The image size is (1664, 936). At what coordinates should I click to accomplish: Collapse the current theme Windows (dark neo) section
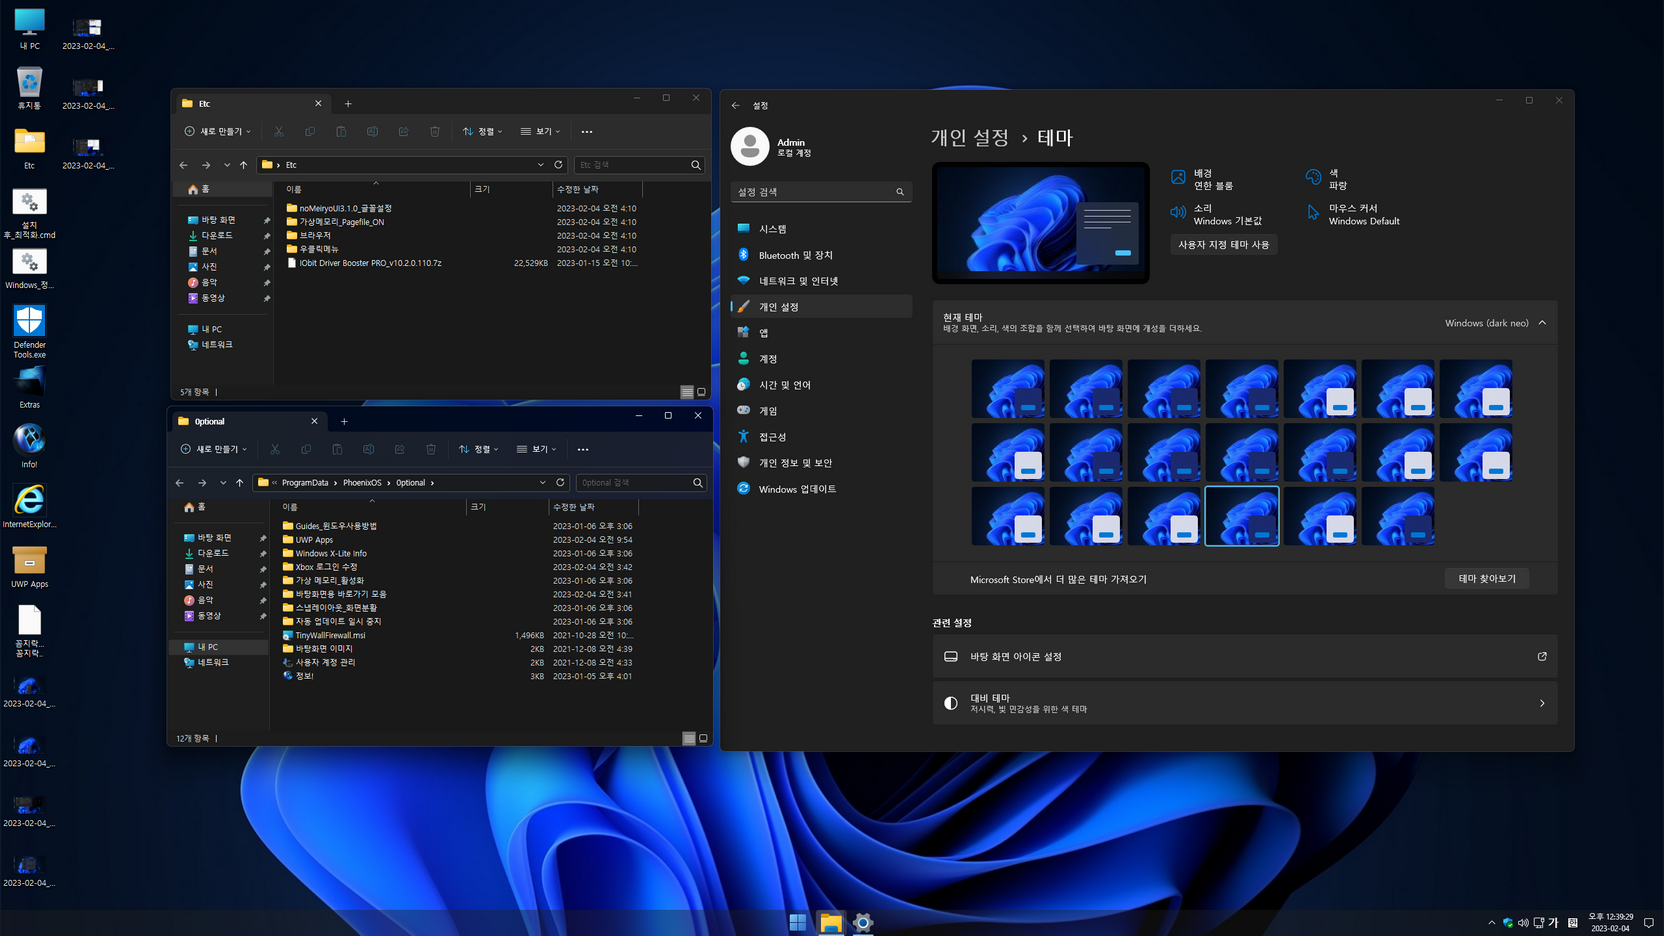pyautogui.click(x=1542, y=323)
